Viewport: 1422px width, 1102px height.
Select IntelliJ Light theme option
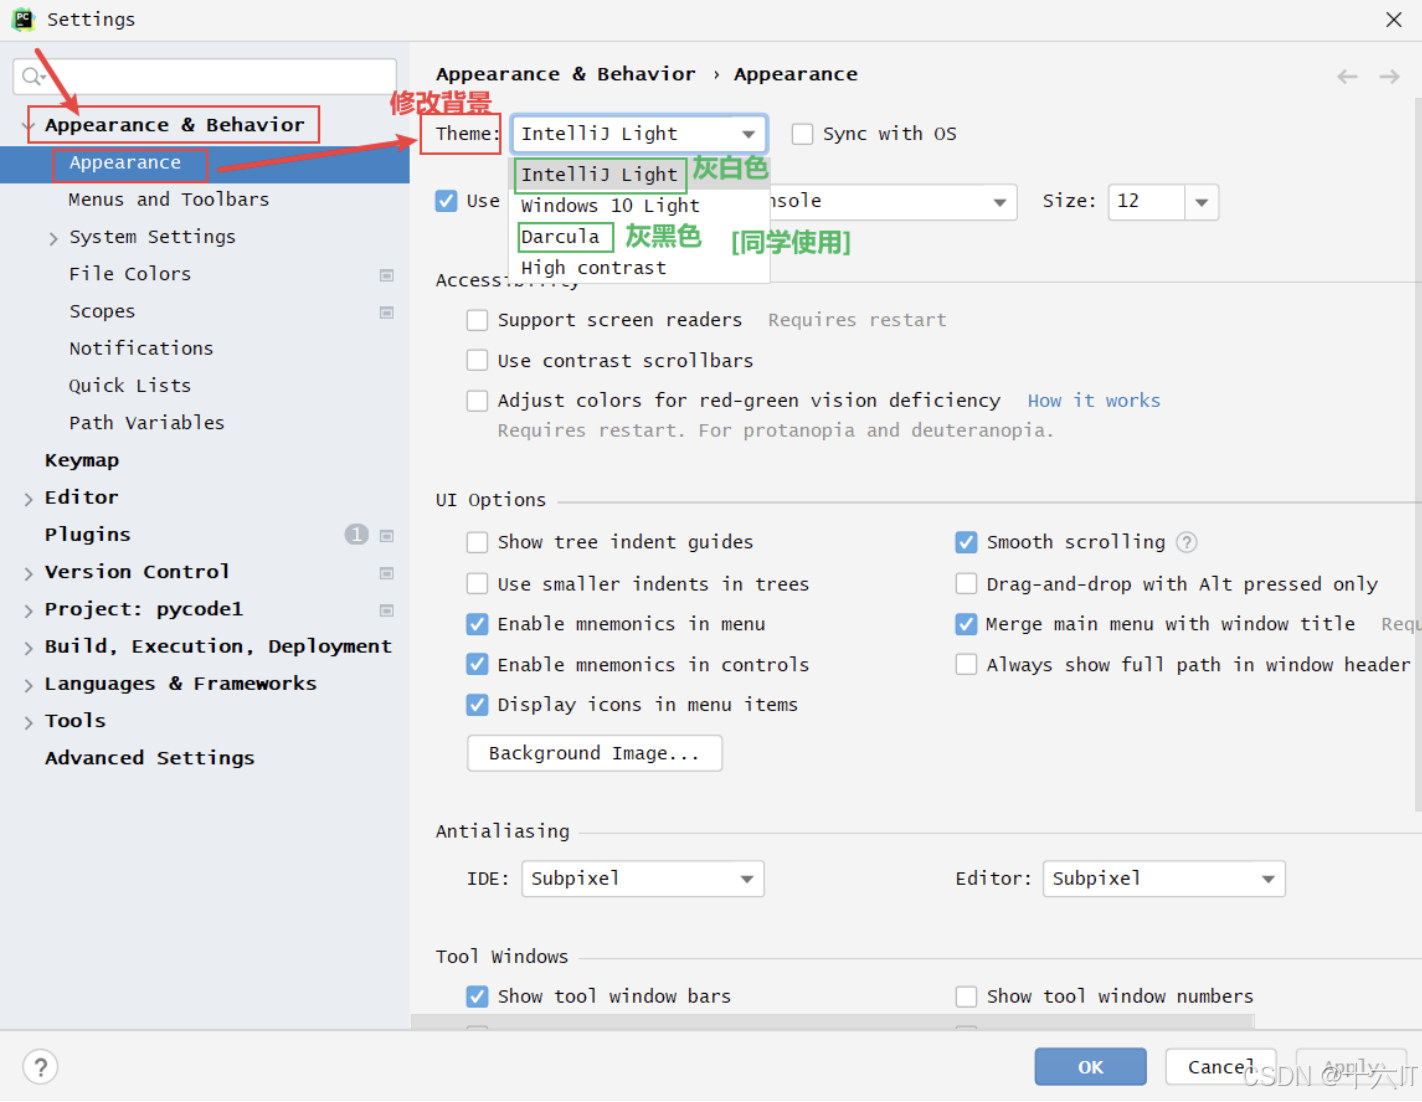coord(599,174)
